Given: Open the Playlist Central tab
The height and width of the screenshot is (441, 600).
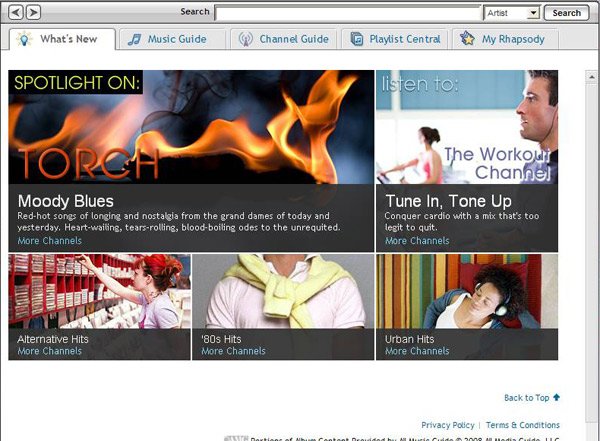Looking at the screenshot, I should click(394, 39).
